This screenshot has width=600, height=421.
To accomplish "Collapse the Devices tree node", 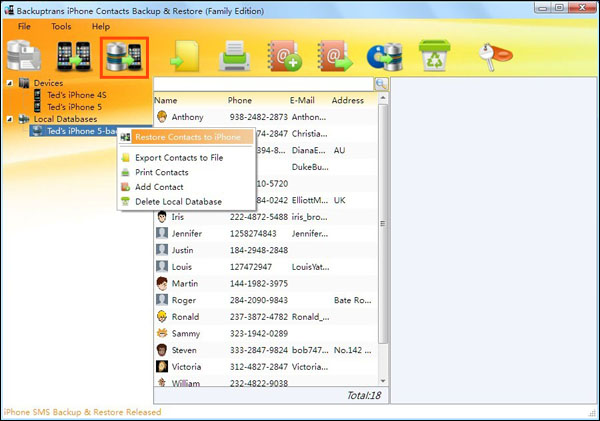I will click(x=10, y=83).
